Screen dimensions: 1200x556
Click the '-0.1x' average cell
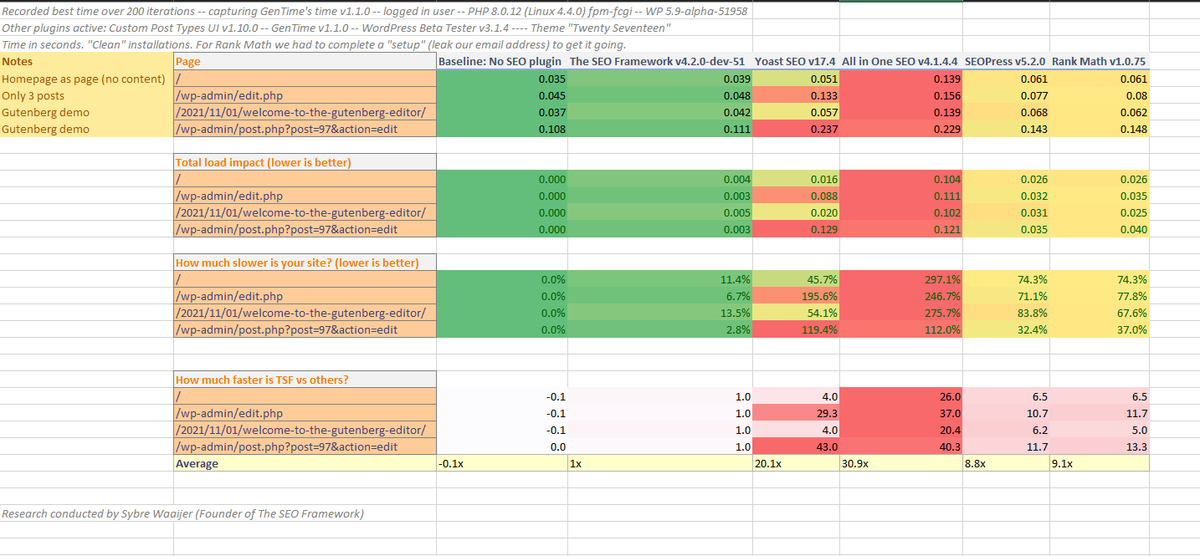[501, 464]
